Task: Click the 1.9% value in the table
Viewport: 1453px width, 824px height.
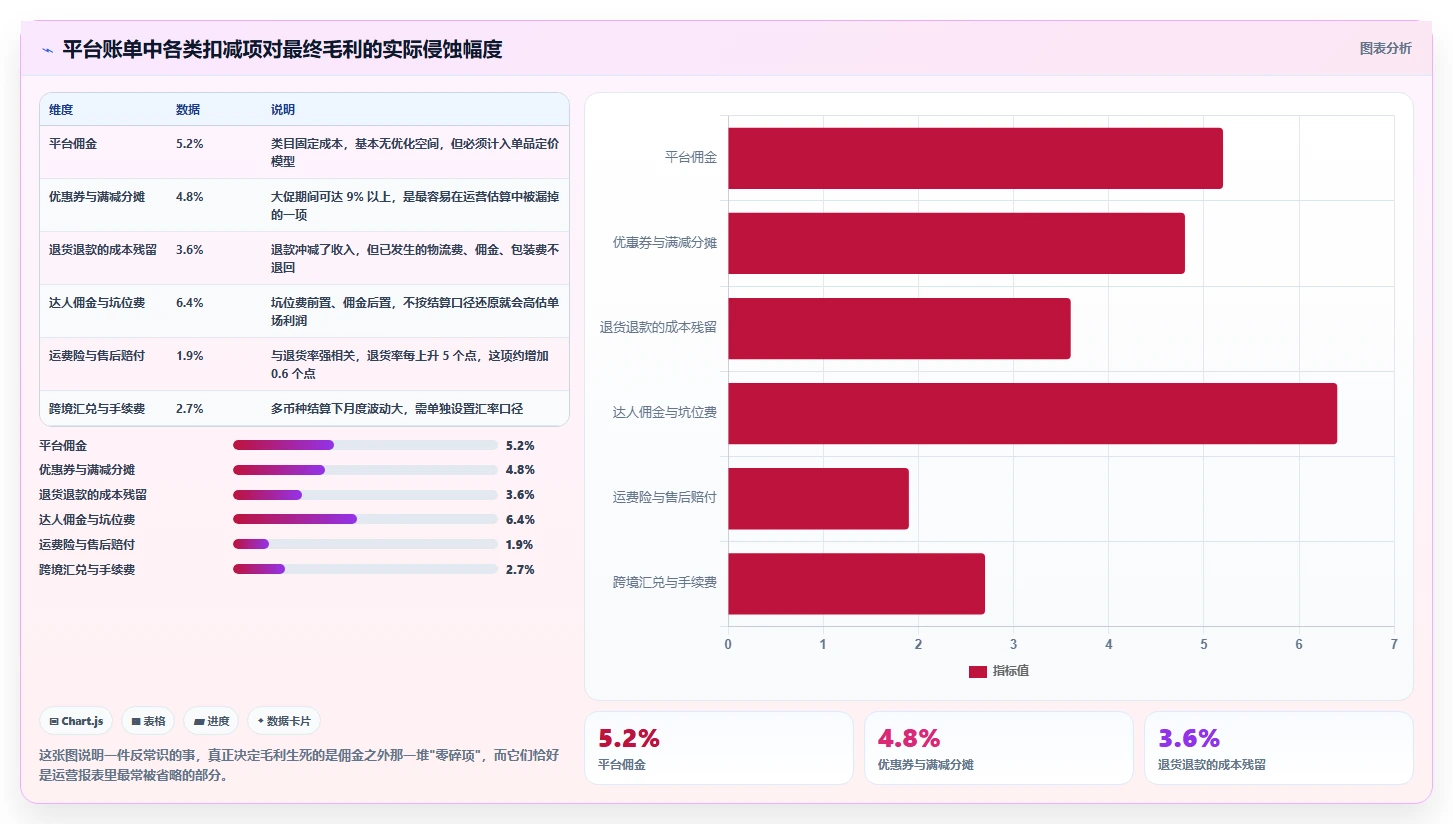Action: [190, 356]
